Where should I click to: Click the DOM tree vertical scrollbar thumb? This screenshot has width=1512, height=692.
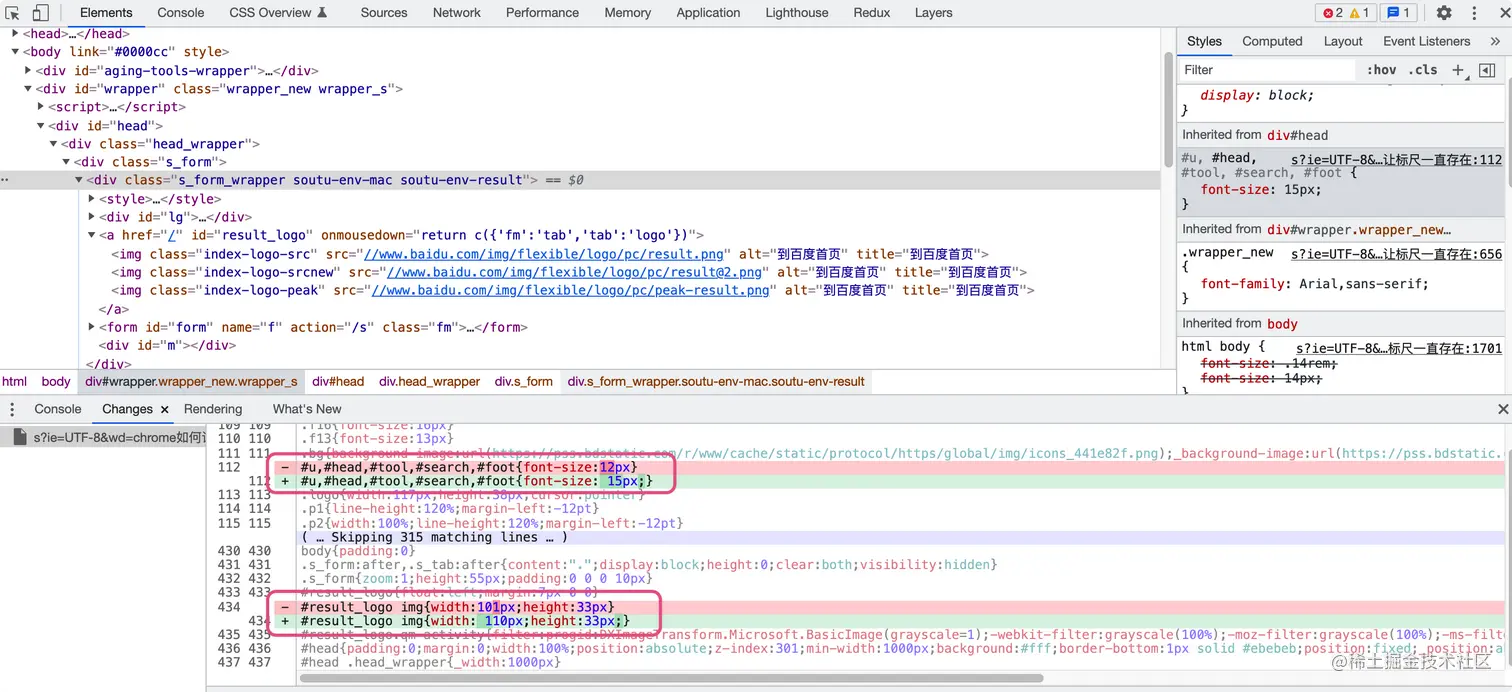(1168, 110)
